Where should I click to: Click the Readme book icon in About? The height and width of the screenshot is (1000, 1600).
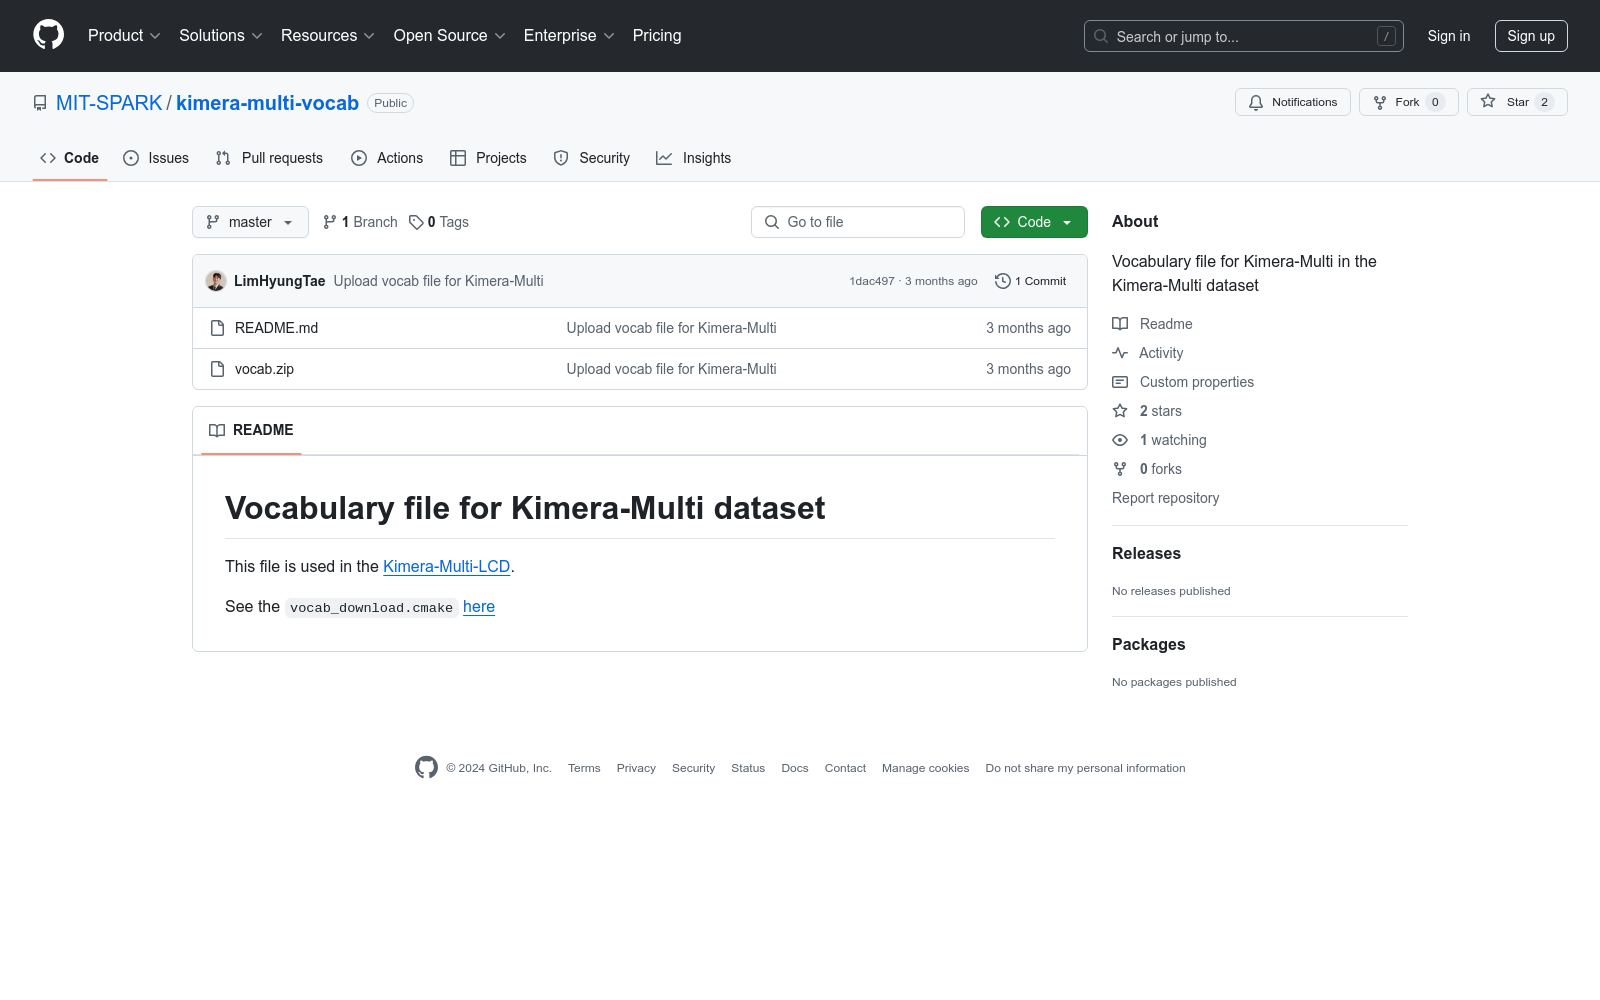pyautogui.click(x=1120, y=324)
